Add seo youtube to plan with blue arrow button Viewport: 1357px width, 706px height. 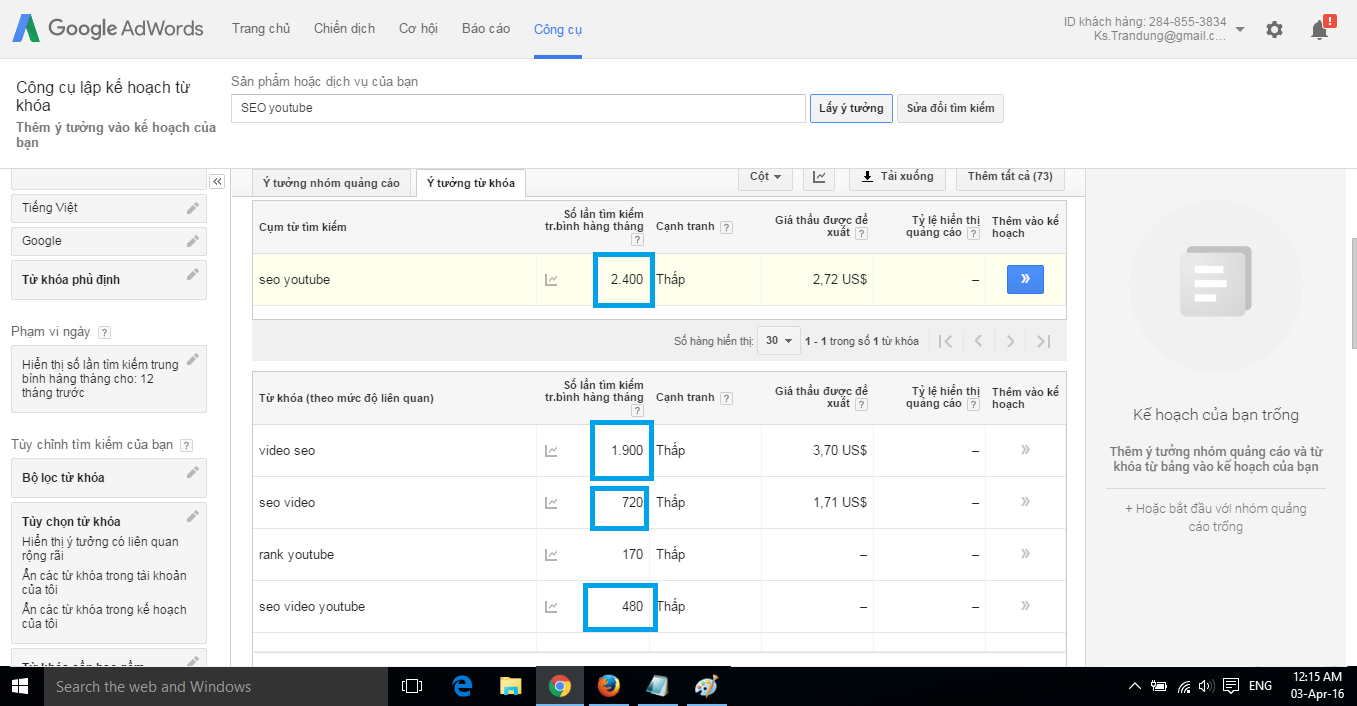tap(1025, 280)
